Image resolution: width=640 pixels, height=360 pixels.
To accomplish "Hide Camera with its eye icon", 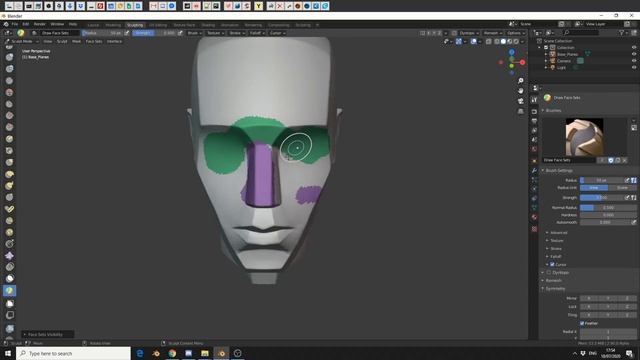I will pos(634,61).
